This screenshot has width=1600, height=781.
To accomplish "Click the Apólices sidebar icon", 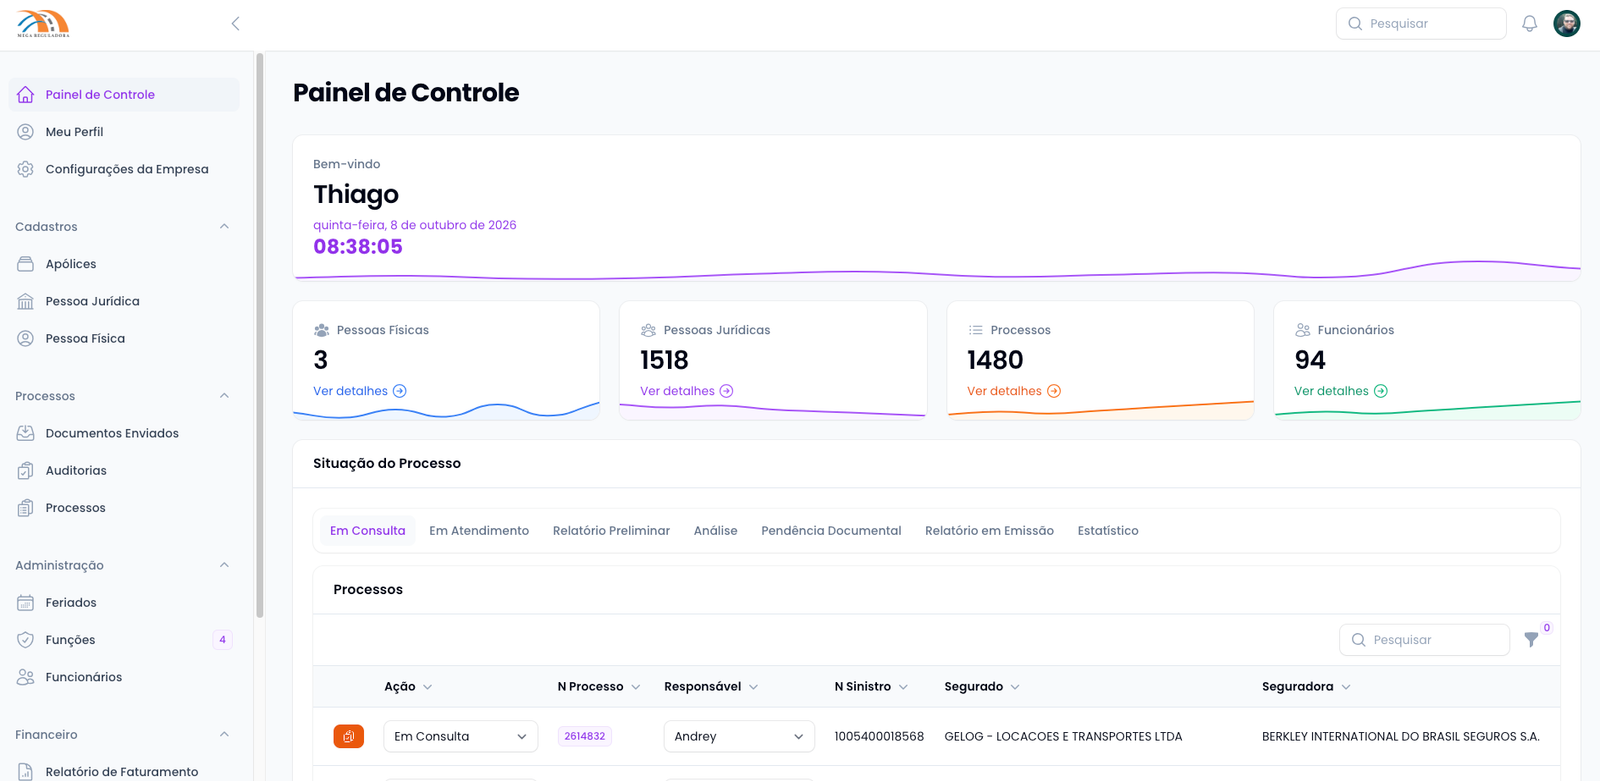I will coord(26,264).
